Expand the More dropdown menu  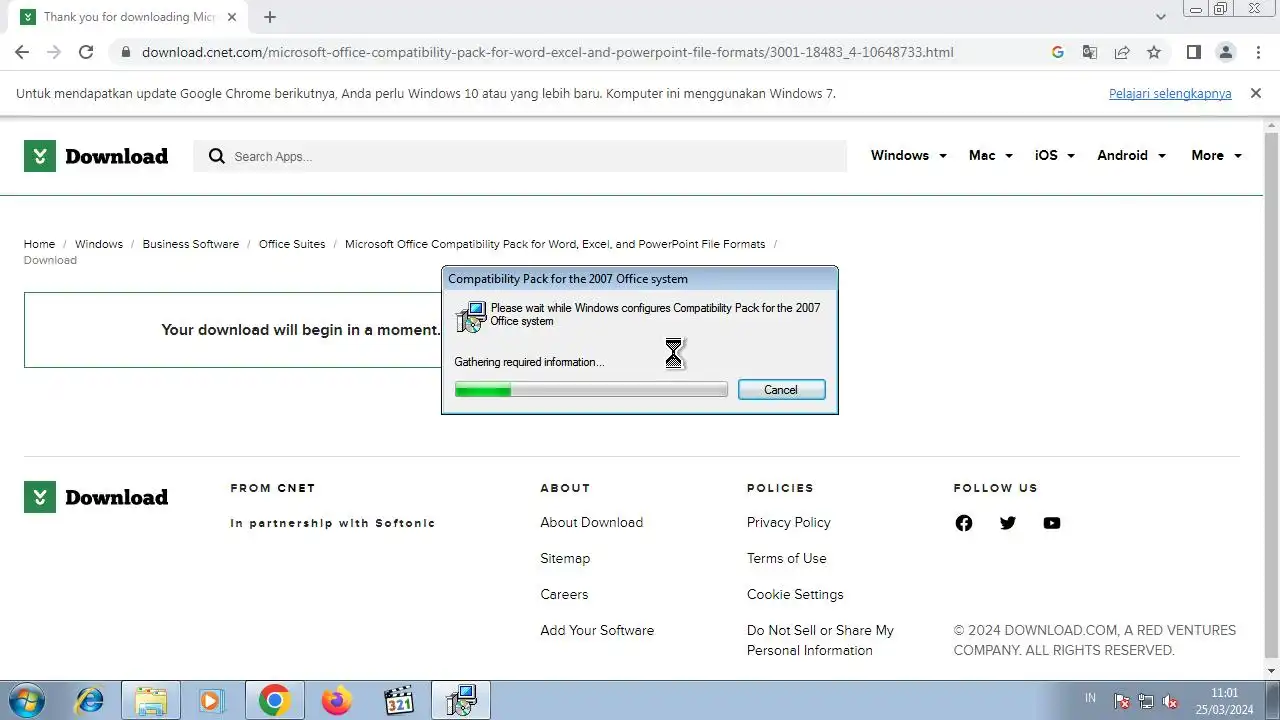(x=1216, y=155)
